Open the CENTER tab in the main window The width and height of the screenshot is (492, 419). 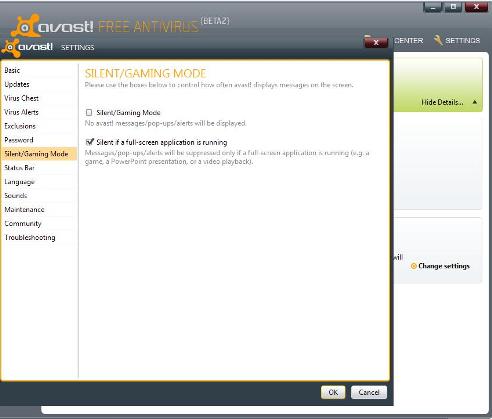pyautogui.click(x=408, y=41)
